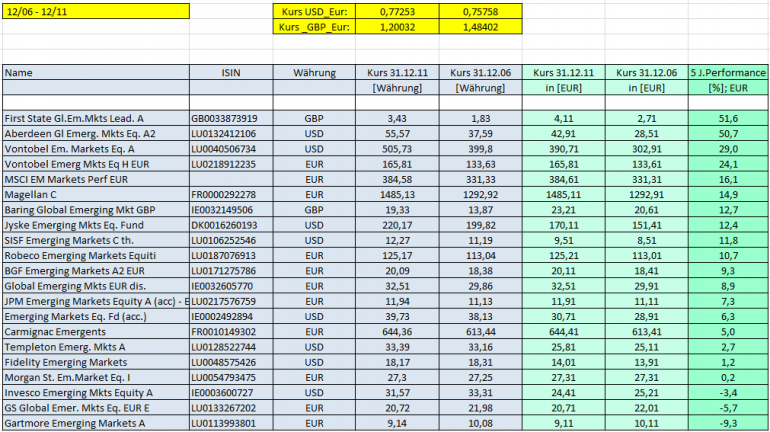Select 'Fidelity Emerging Markets' cell
Screen dimensions: 770x432
(x=96, y=362)
